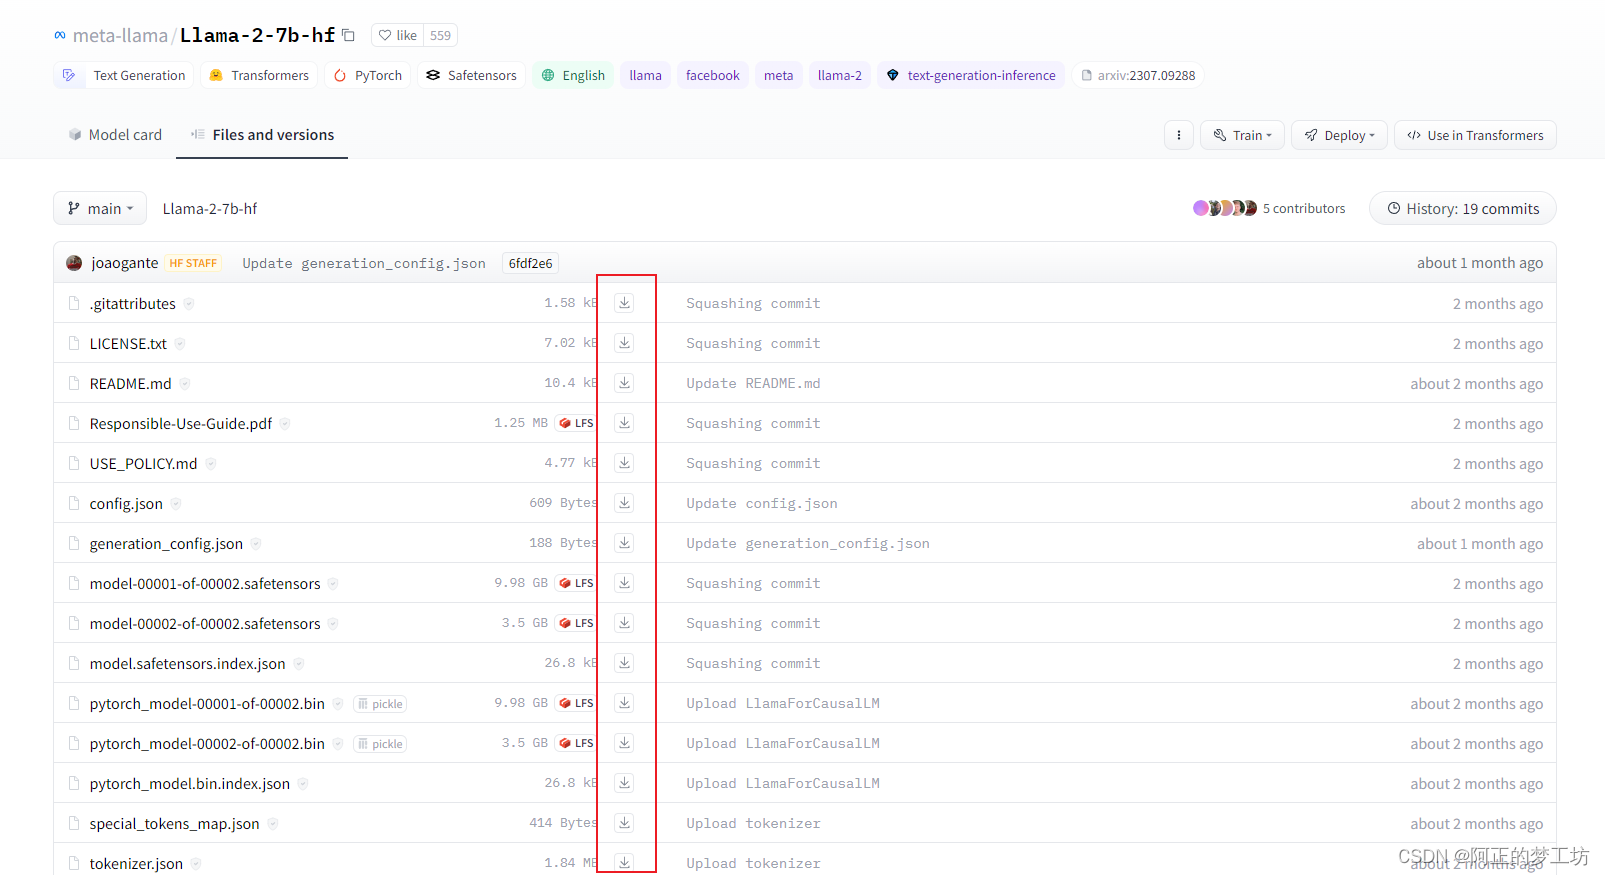Screen dimensions: 1605x875
Task: Download Responsible-Use-Guide.pdf file
Action: tap(624, 423)
